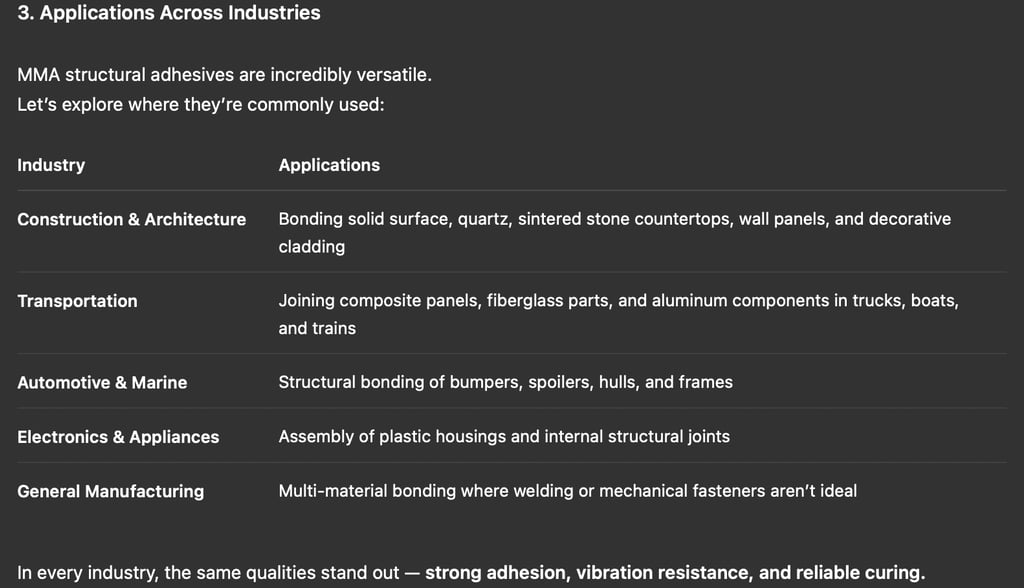Viewport: 1024px width, 588px height.
Task: Click the "Structural bonding of bumpers" cell
Action: tap(505, 382)
